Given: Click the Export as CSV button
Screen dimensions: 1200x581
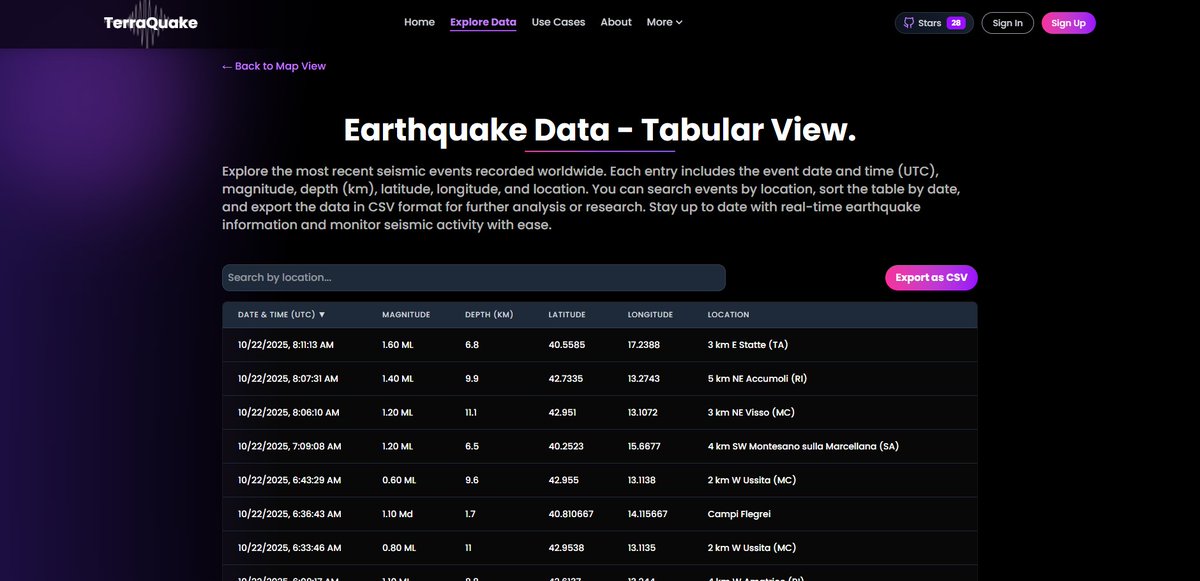Looking at the screenshot, I should (x=931, y=277).
